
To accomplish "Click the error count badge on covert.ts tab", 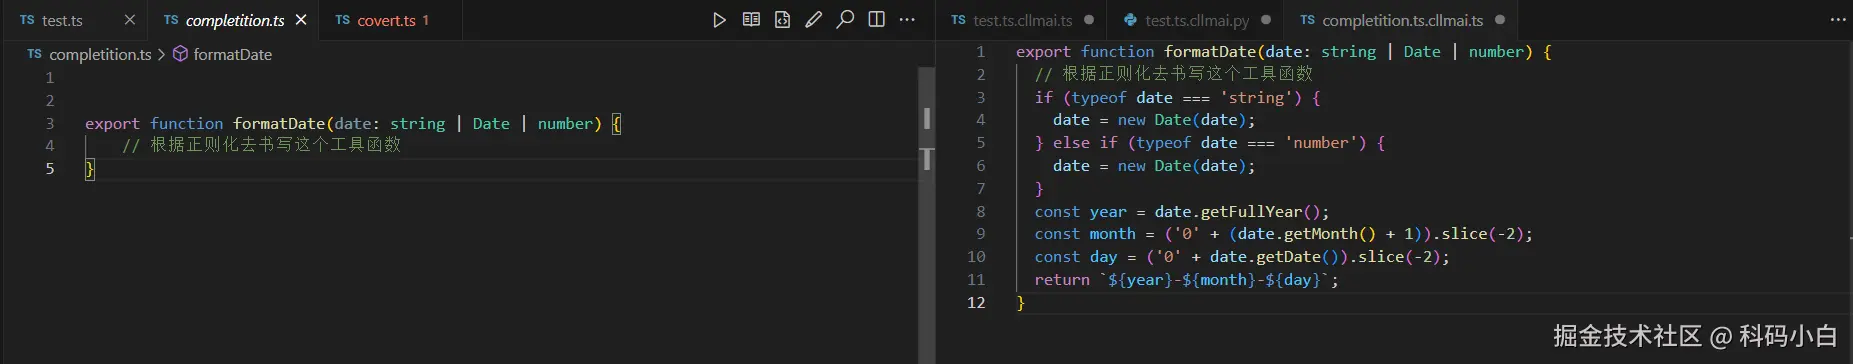I will (425, 20).
